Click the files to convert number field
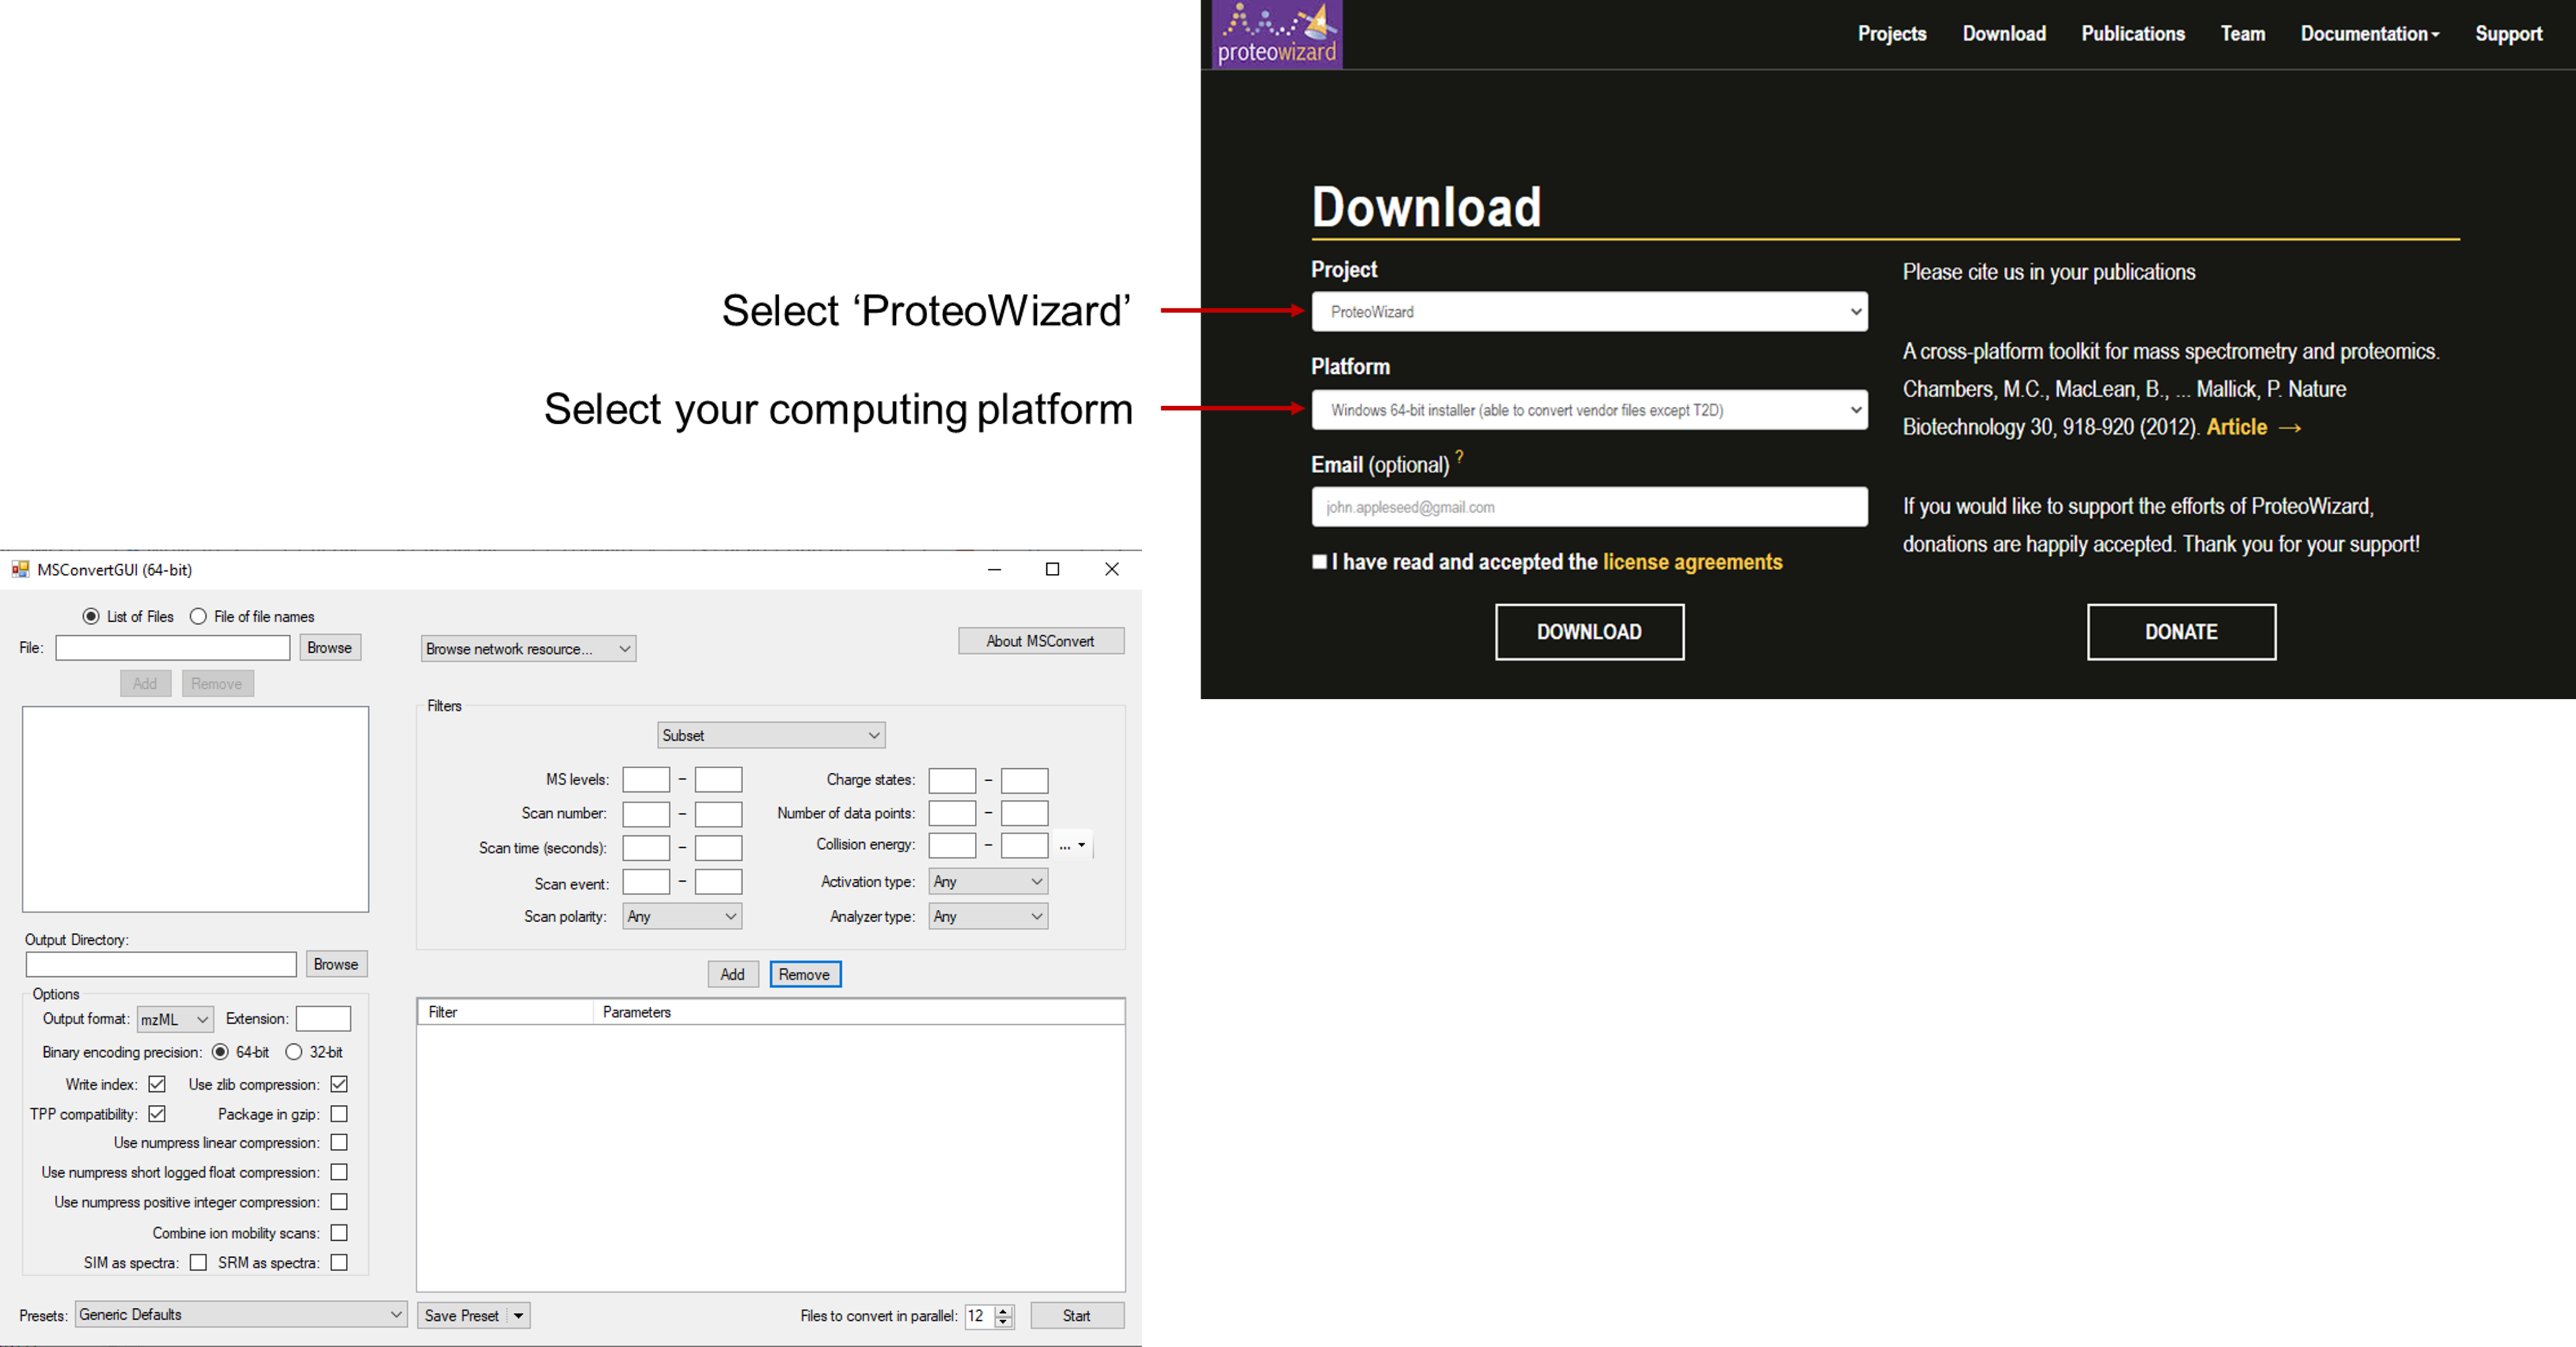 coord(979,1316)
